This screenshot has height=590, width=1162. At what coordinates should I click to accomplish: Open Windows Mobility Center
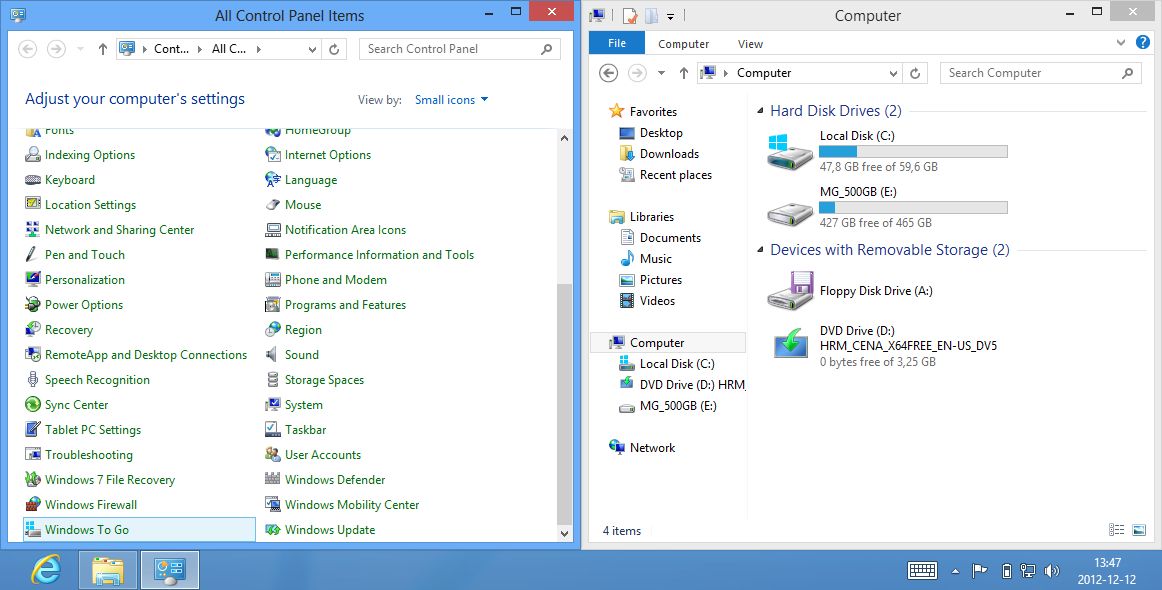pyautogui.click(x=342, y=505)
